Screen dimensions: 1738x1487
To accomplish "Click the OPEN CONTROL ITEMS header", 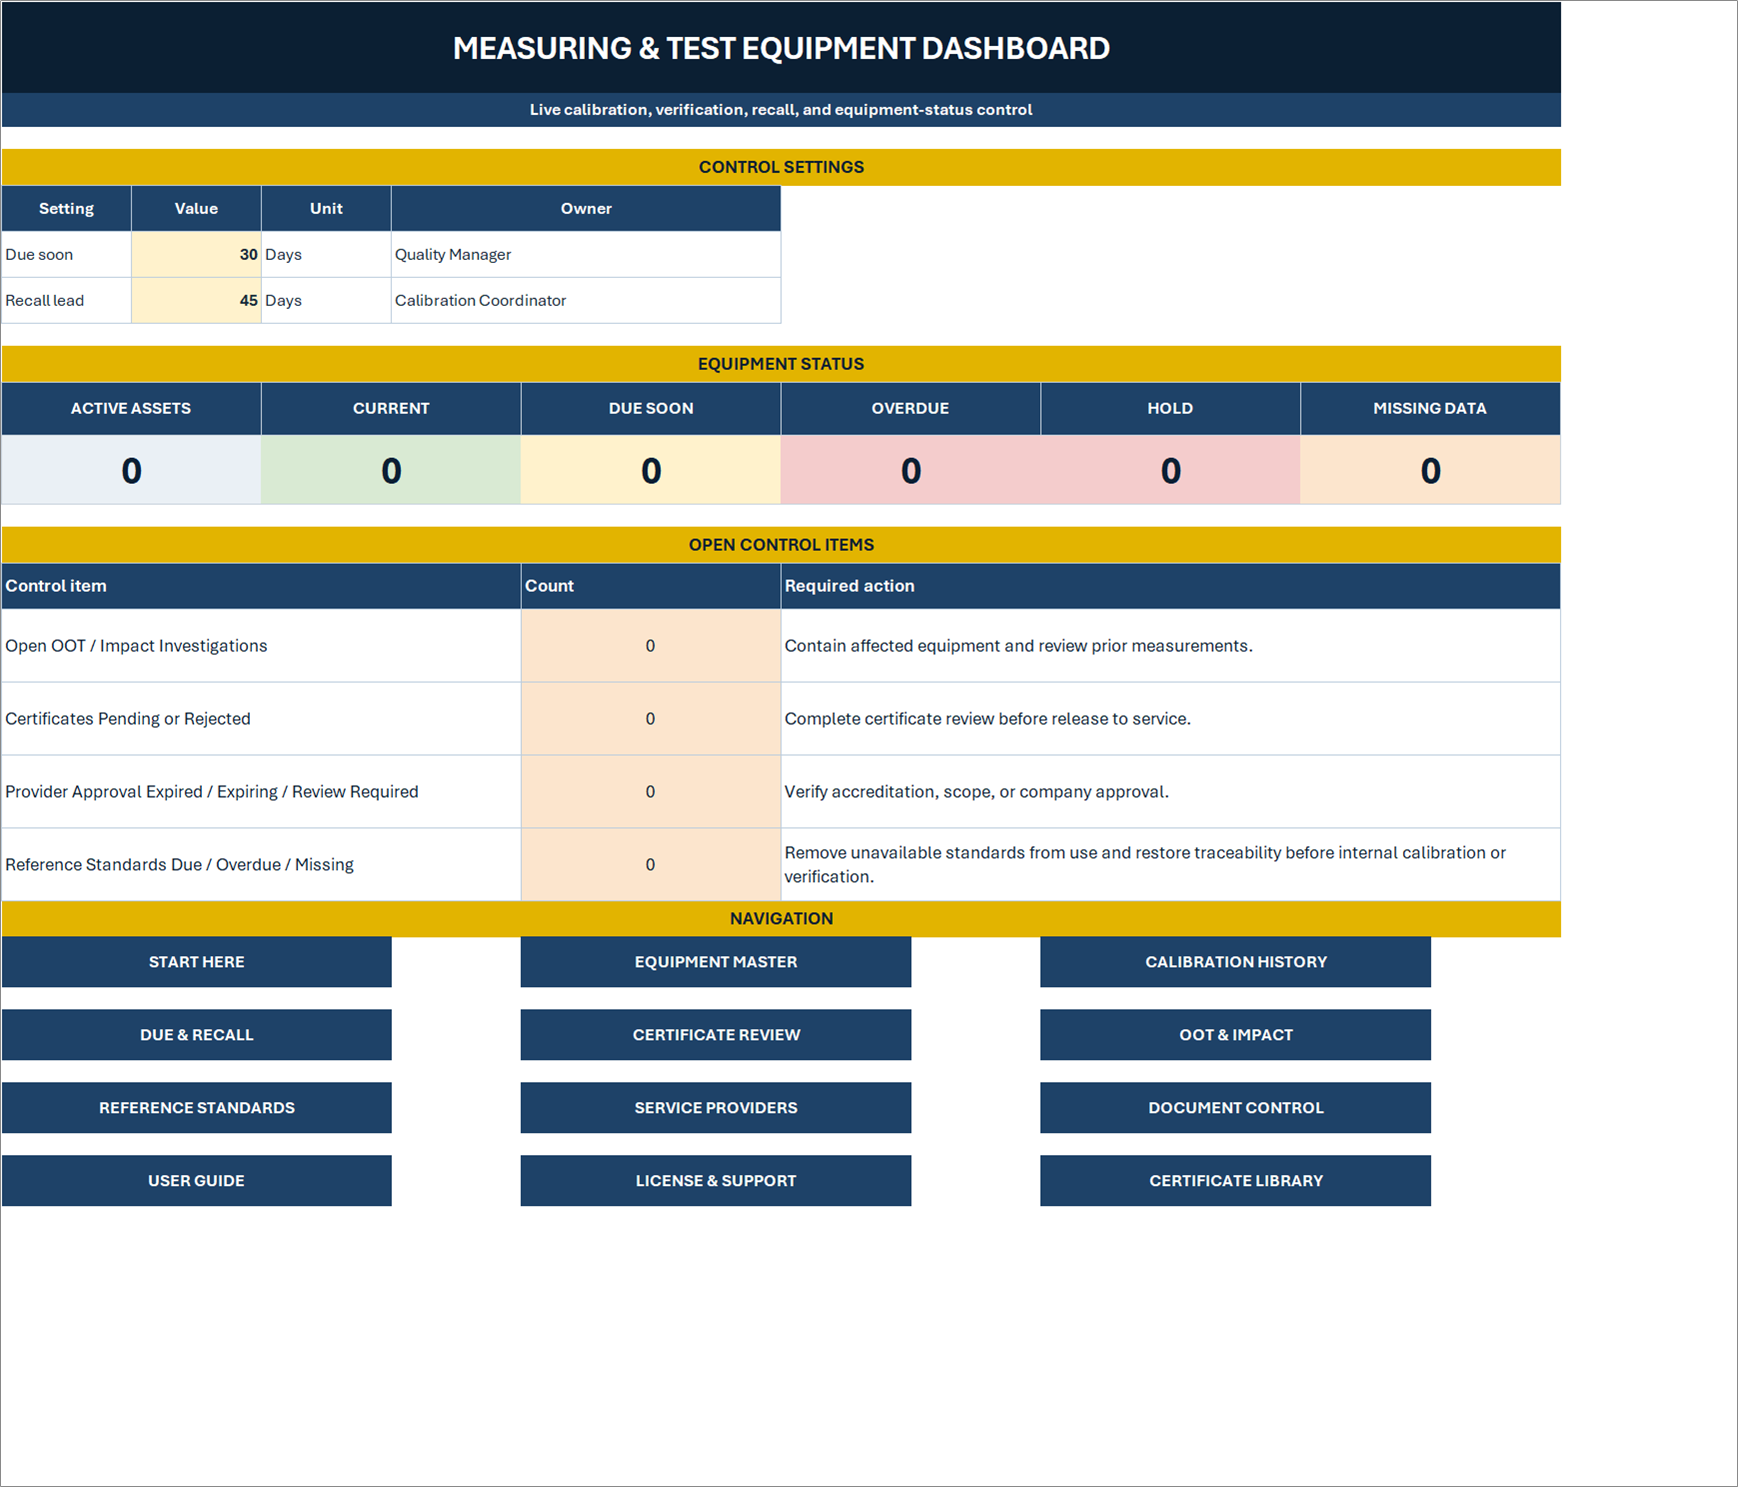I will click(x=781, y=545).
